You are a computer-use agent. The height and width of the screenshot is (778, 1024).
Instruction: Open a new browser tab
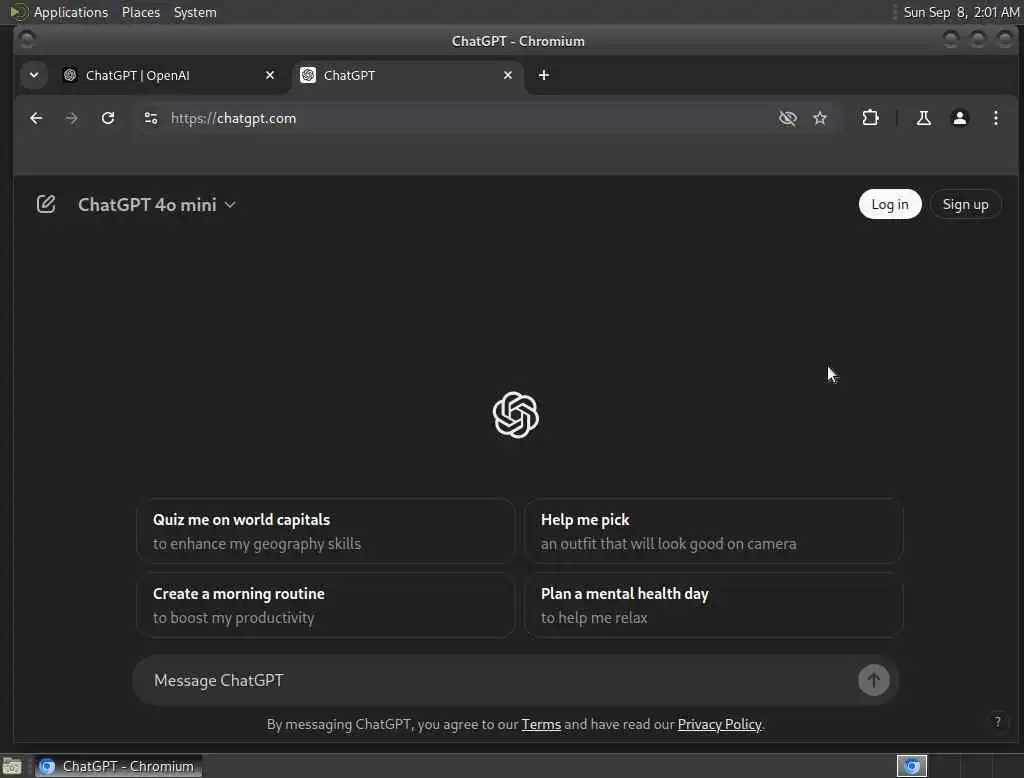543,75
